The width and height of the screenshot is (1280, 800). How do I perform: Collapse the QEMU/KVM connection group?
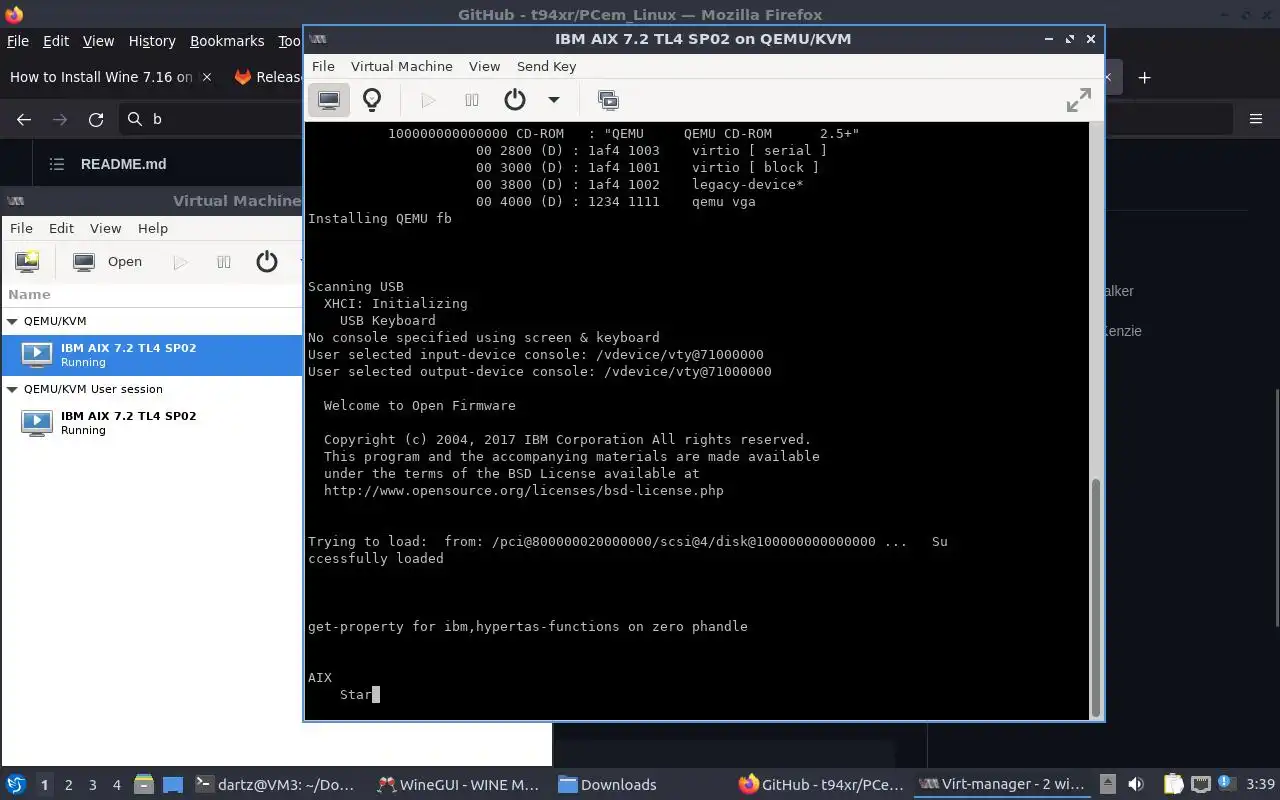(x=12, y=321)
